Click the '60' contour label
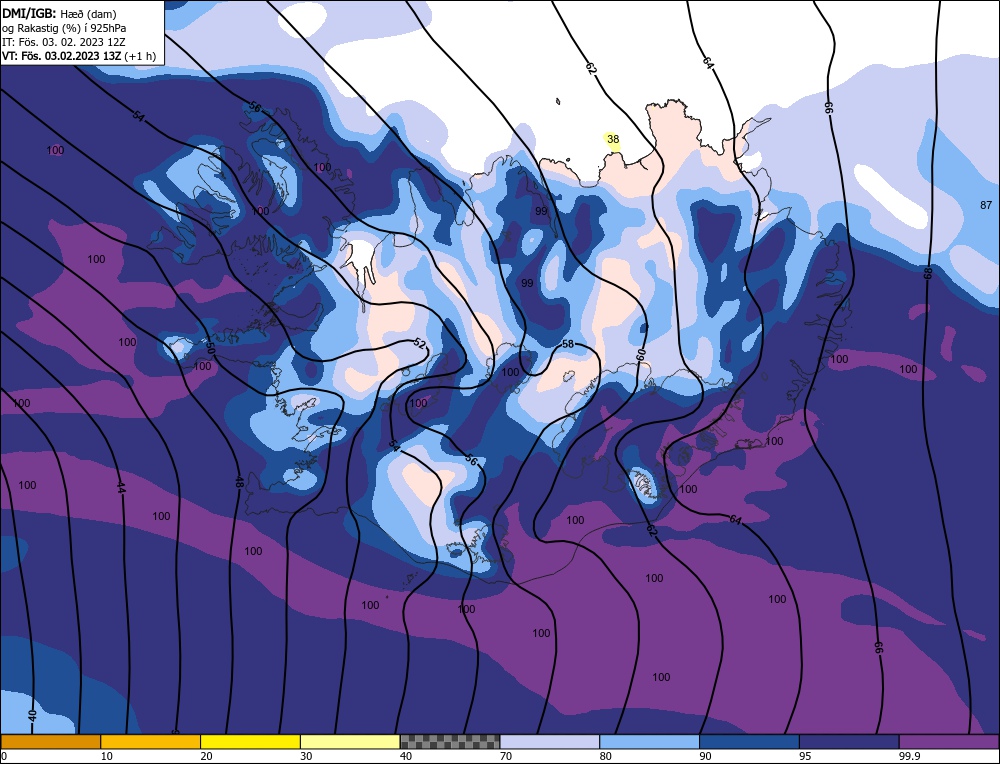 click(x=641, y=355)
